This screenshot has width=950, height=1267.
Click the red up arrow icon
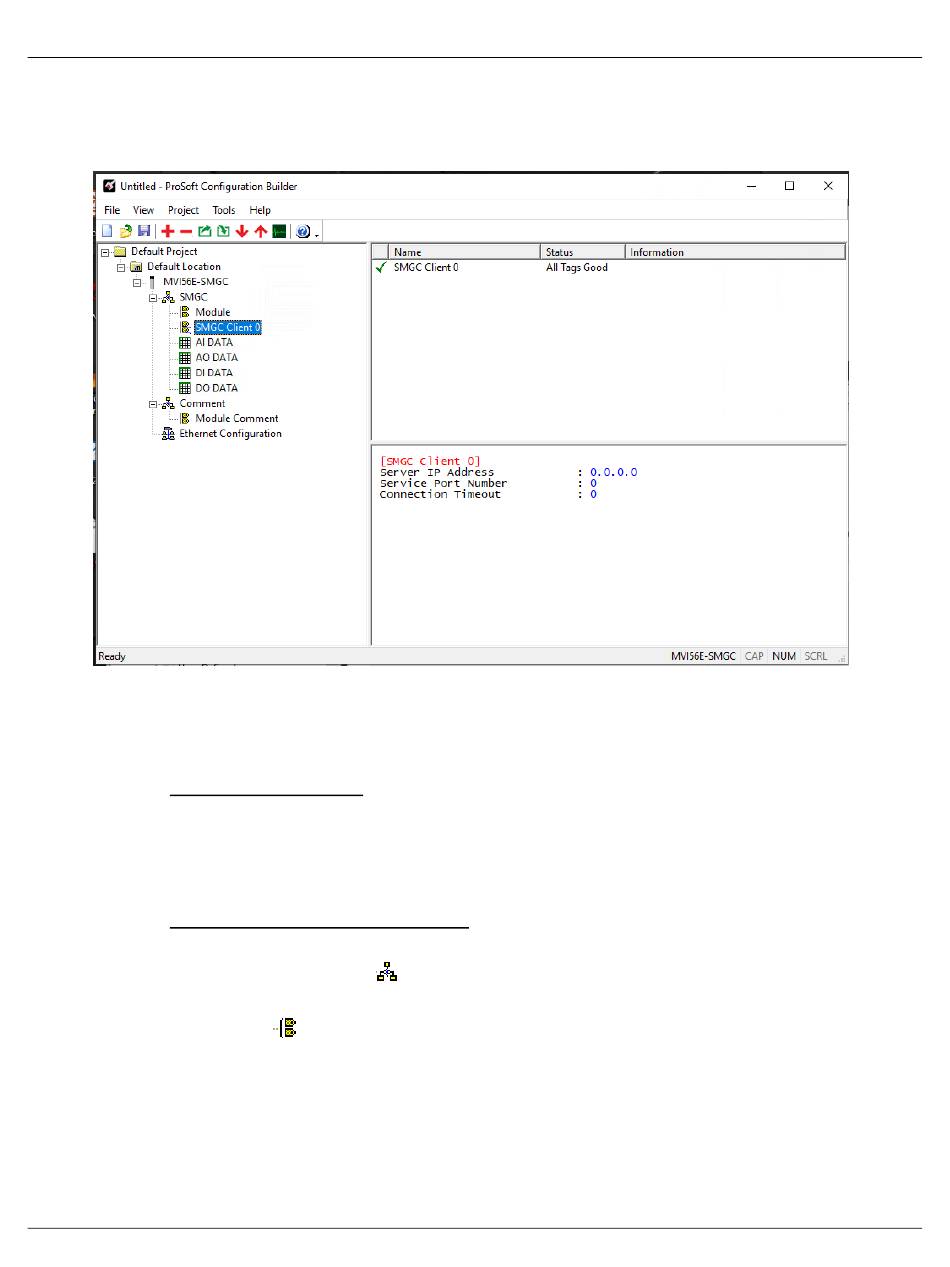coord(260,232)
